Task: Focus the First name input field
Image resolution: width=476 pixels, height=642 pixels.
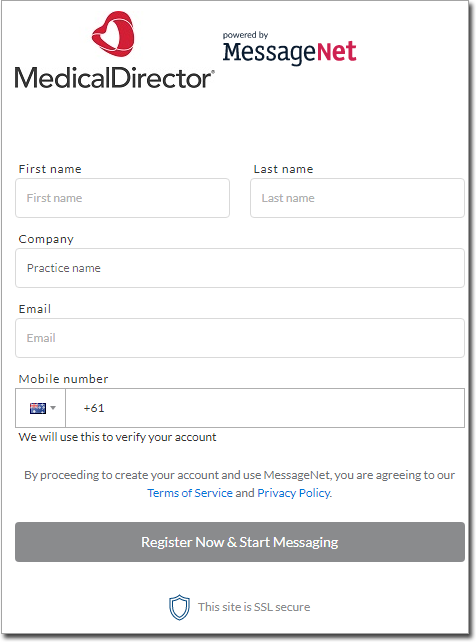Action: [x=122, y=198]
